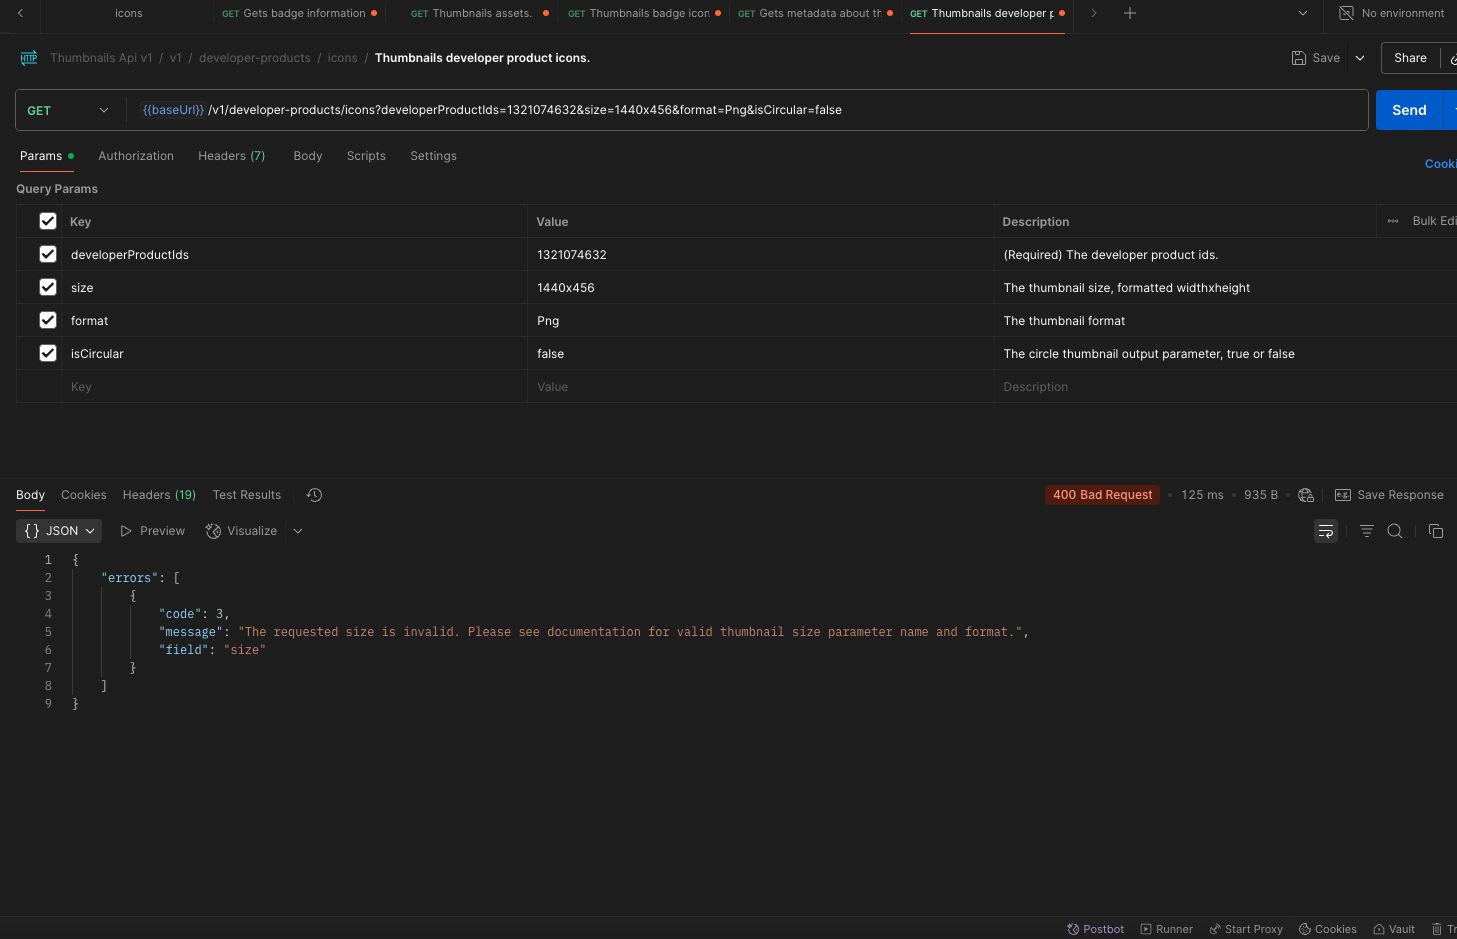1457x939 pixels.
Task: Search within the response body
Action: (x=1395, y=531)
